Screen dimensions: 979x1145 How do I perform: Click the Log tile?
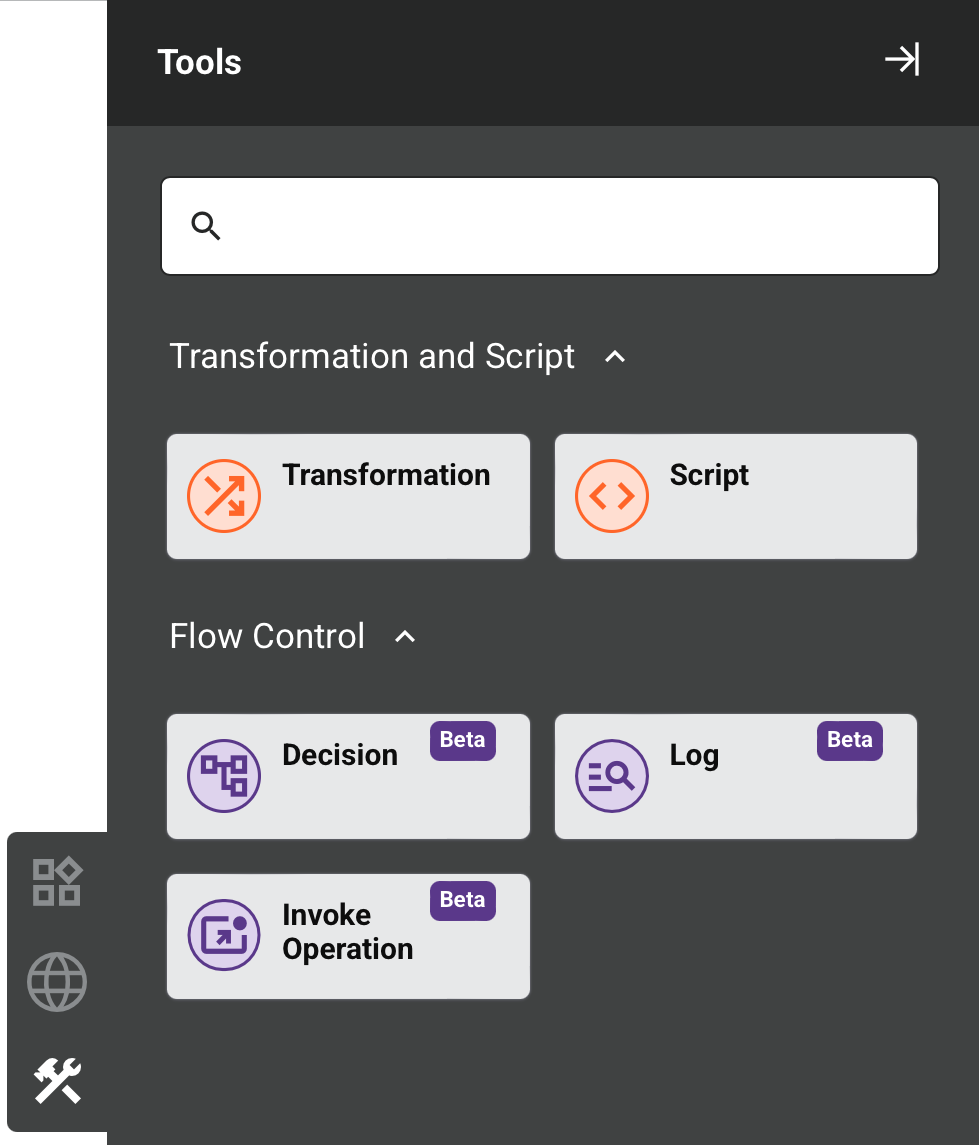click(x=735, y=775)
